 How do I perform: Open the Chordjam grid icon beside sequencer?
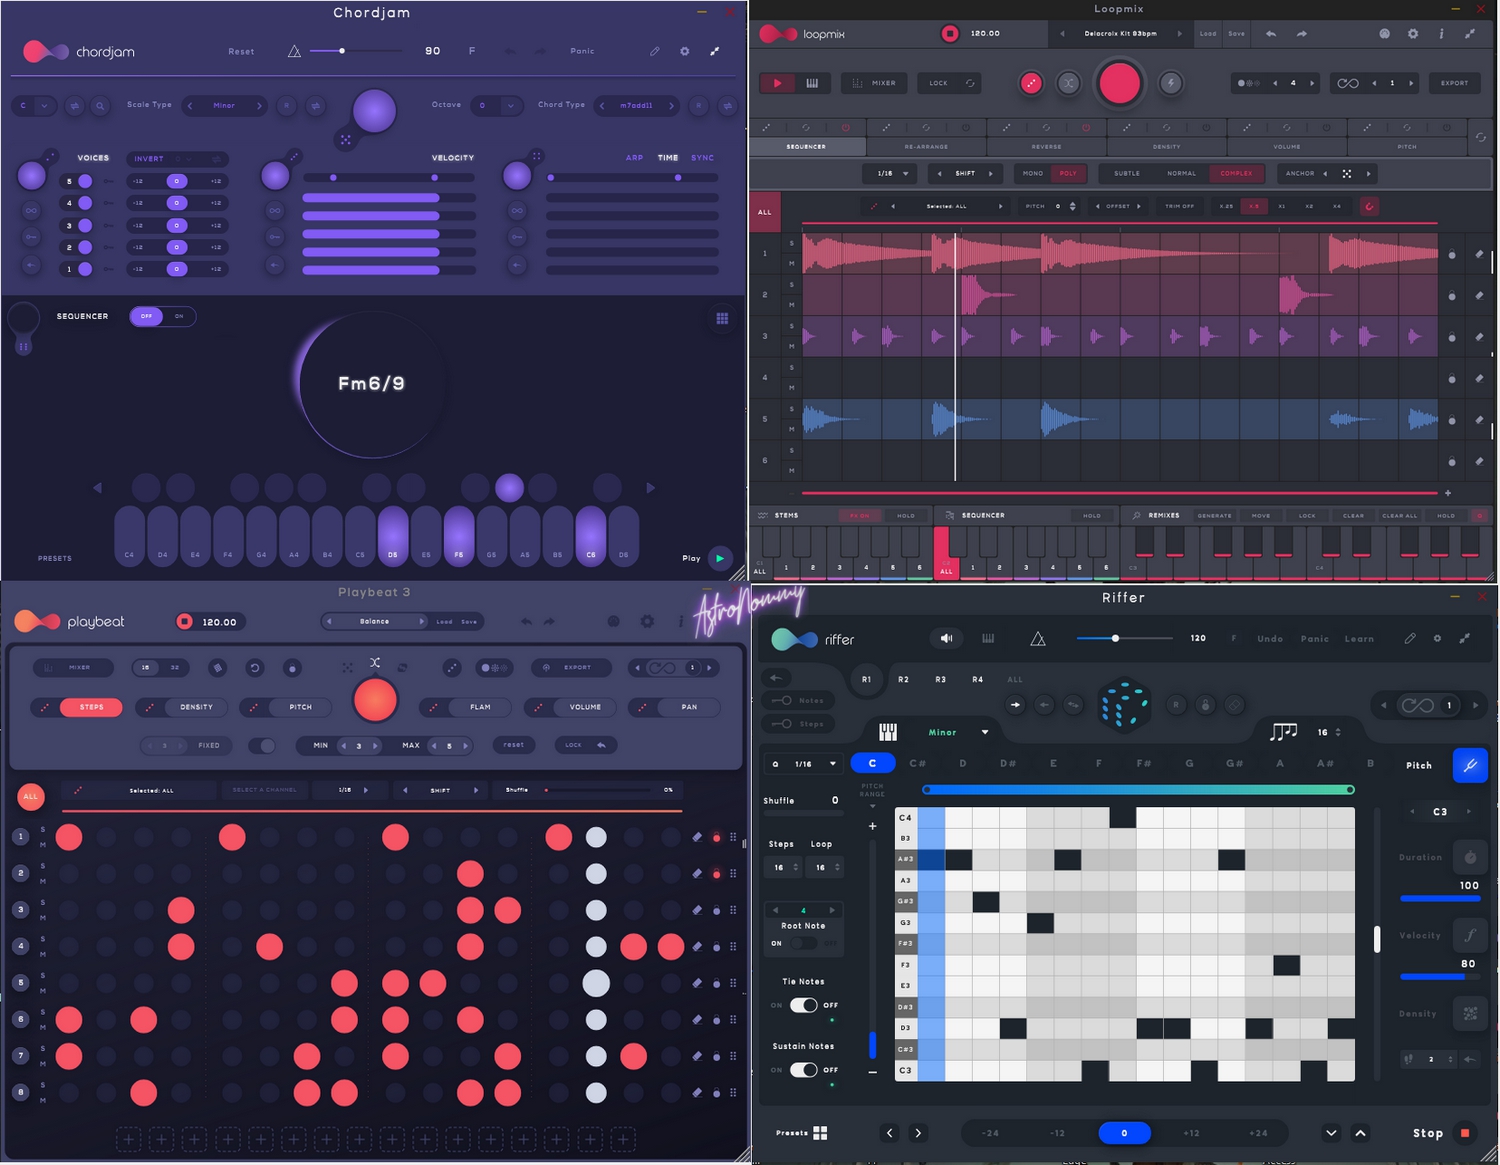722,318
